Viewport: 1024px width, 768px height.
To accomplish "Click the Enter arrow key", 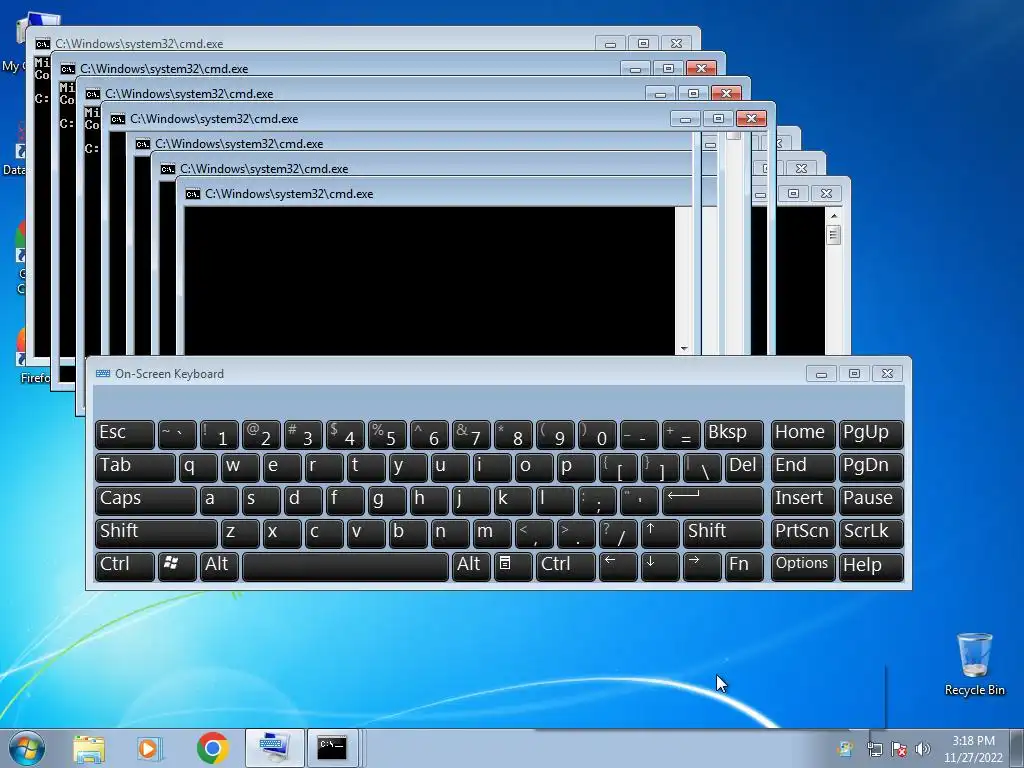I will coord(712,500).
